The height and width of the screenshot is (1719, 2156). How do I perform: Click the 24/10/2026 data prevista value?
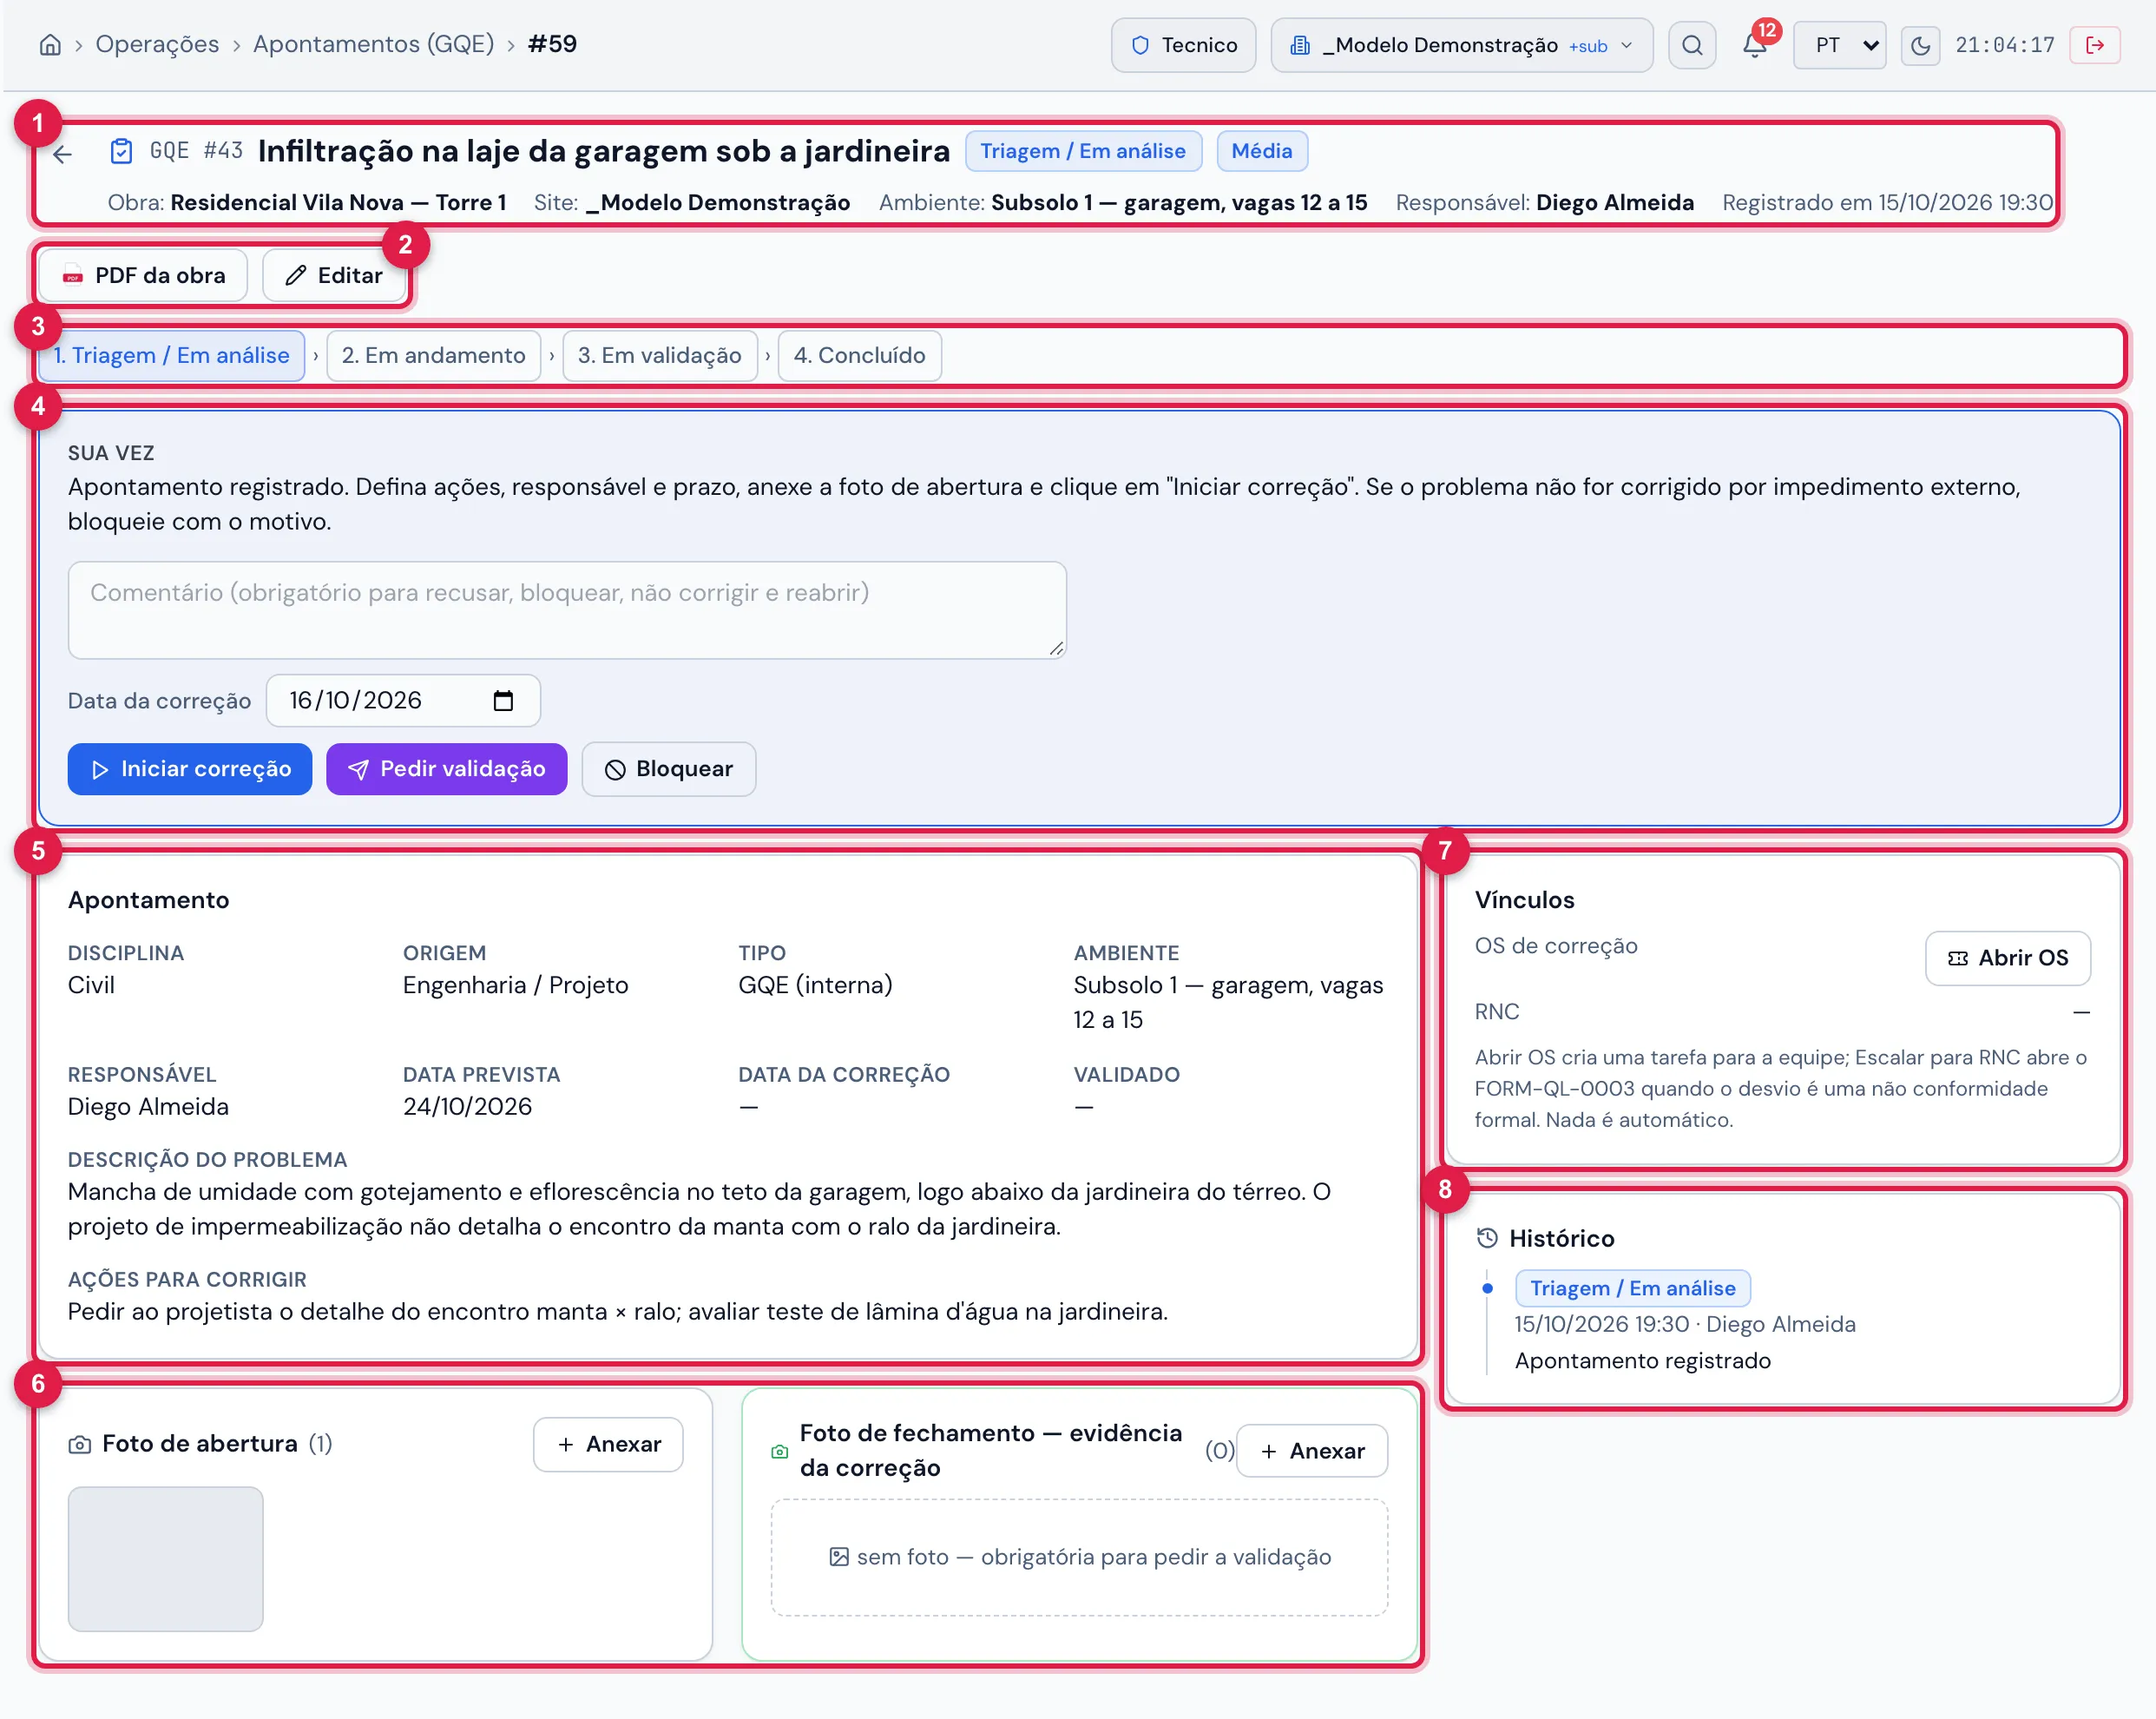467,1106
